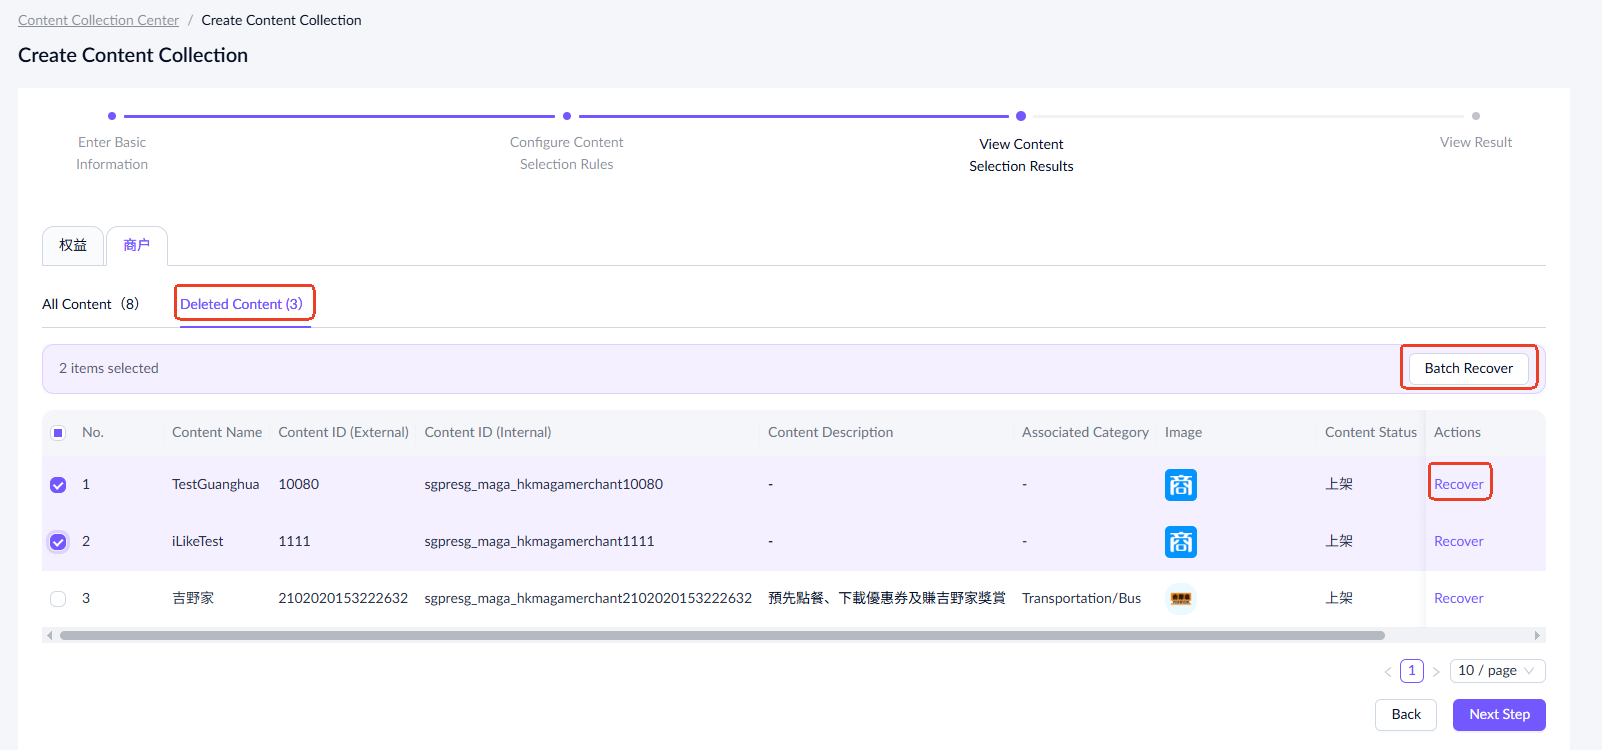Click horizontal scrollbar left arrow

pyautogui.click(x=48, y=635)
